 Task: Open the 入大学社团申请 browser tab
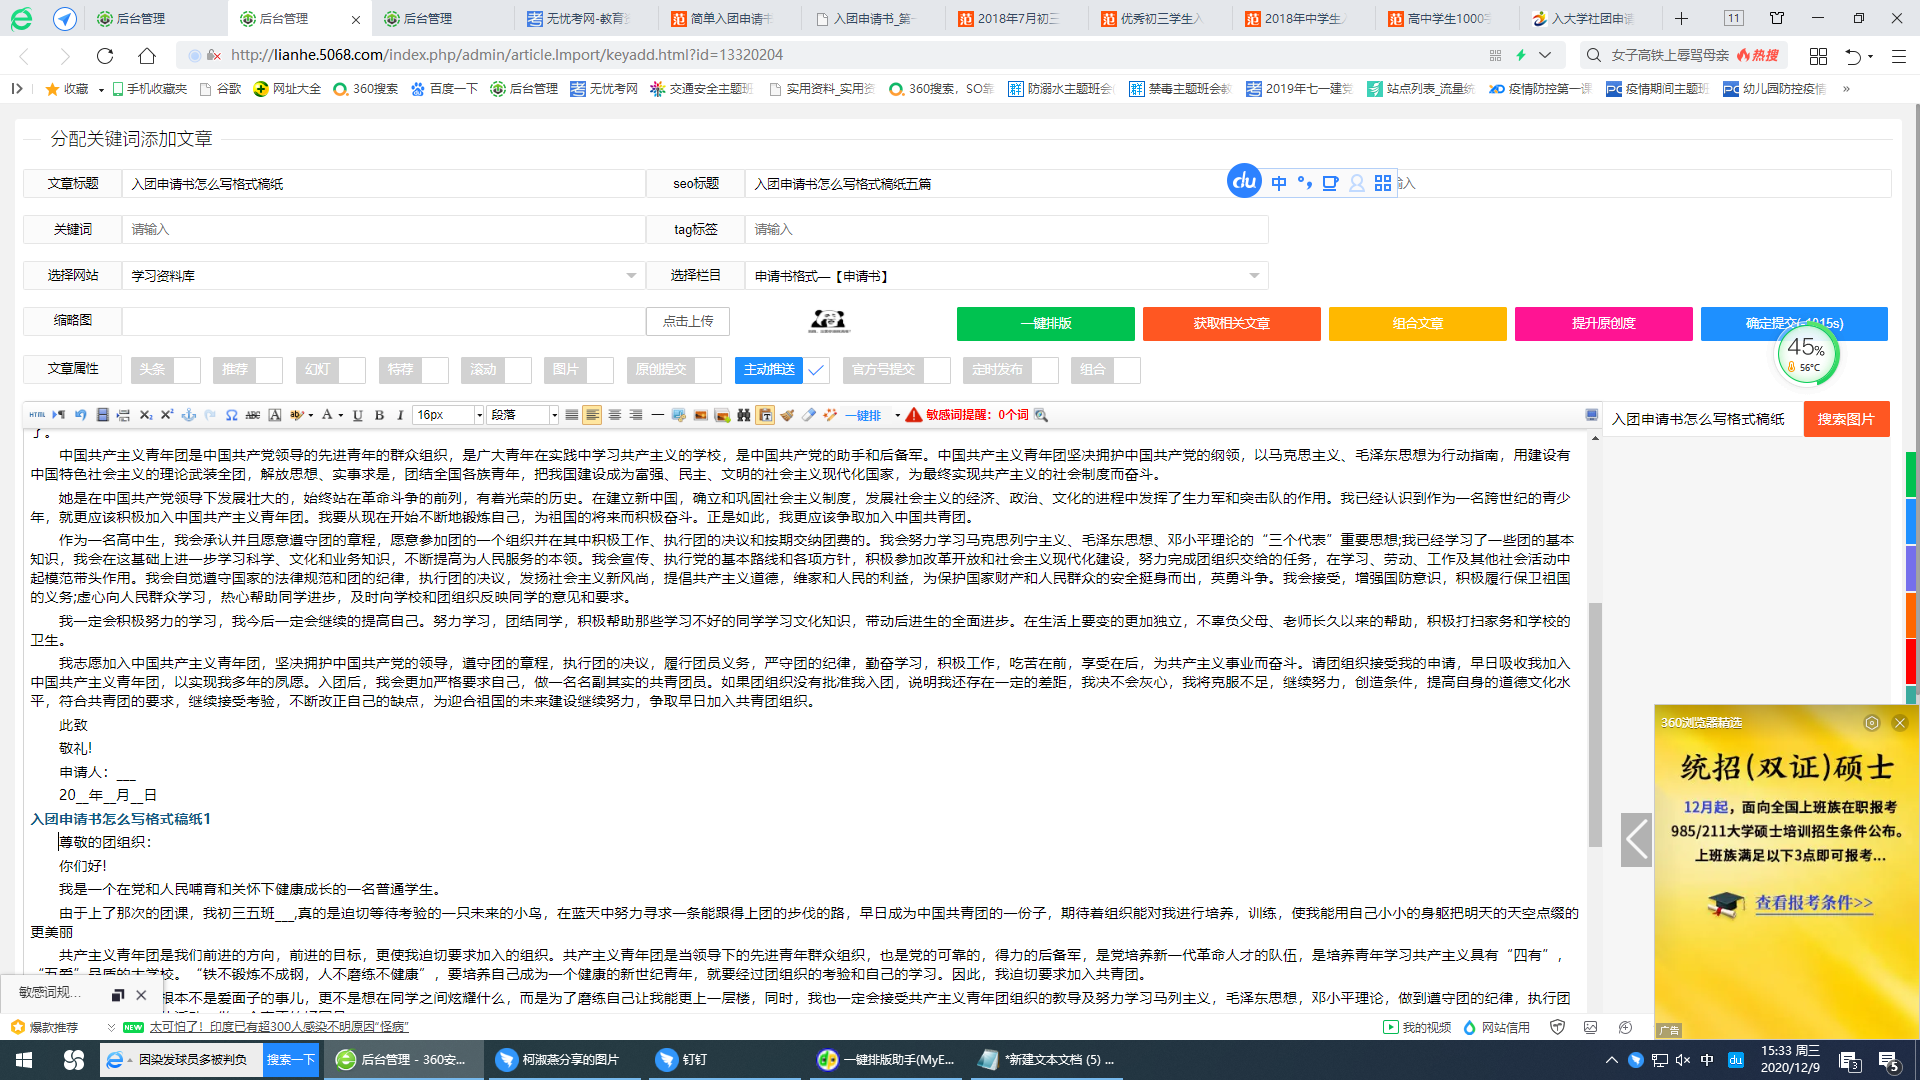click(x=1590, y=19)
